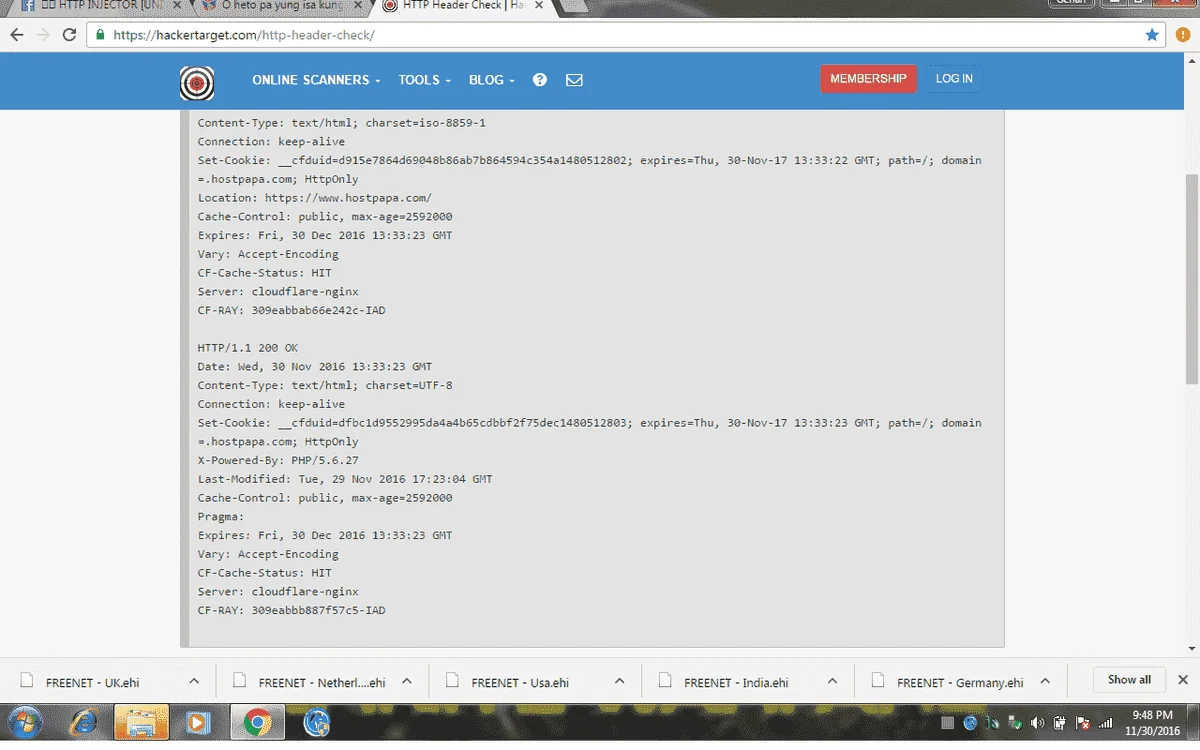
Task: Click the browser back arrow
Action: [17, 34]
